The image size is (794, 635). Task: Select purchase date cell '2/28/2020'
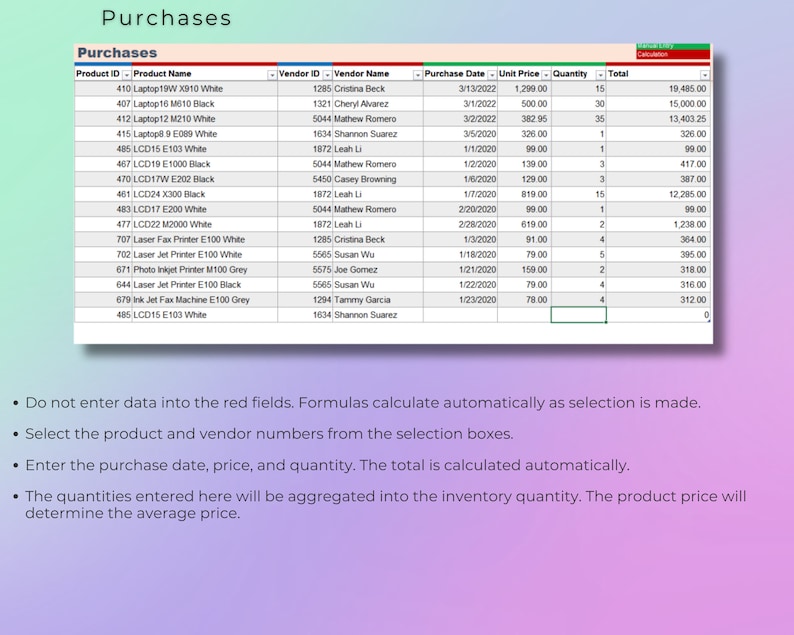(460, 224)
